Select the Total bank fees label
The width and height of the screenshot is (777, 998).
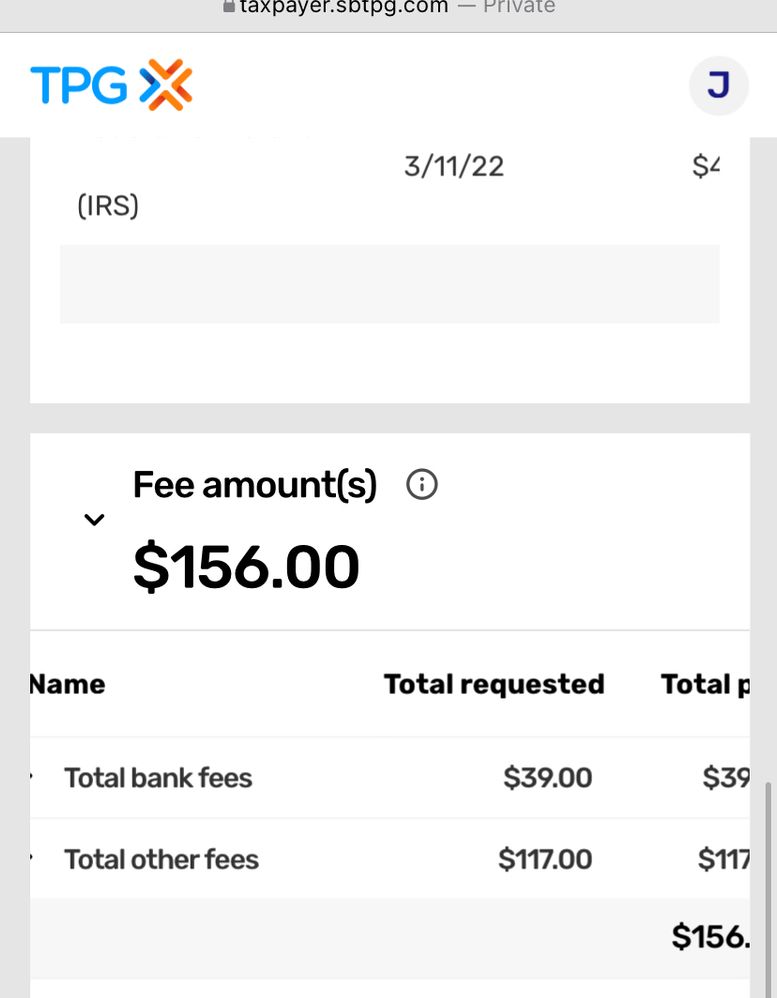158,778
